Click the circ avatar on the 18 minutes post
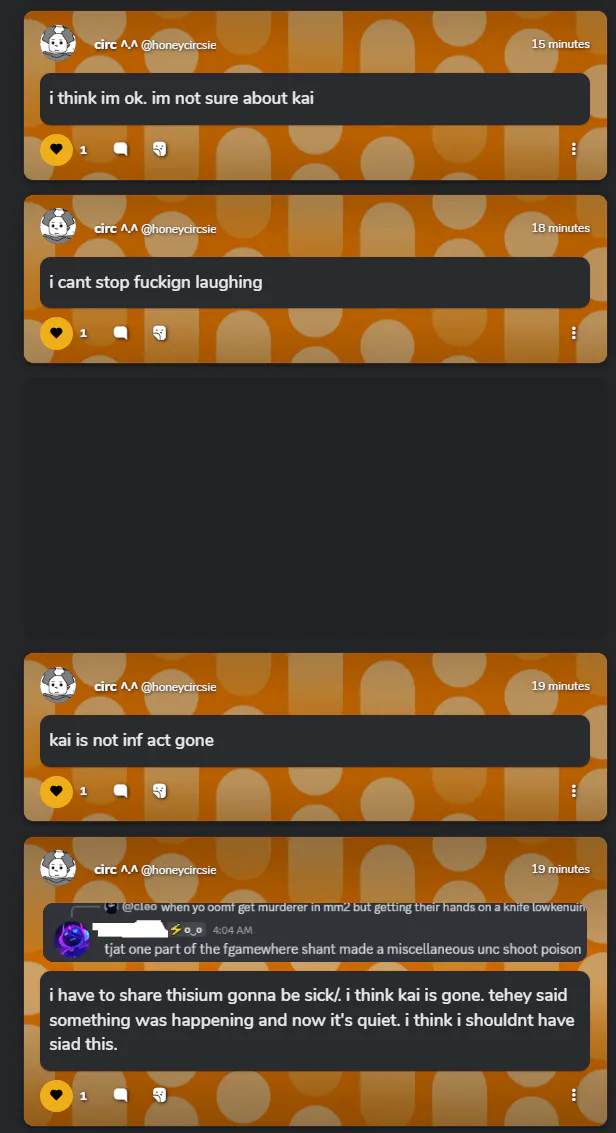 pos(58,226)
